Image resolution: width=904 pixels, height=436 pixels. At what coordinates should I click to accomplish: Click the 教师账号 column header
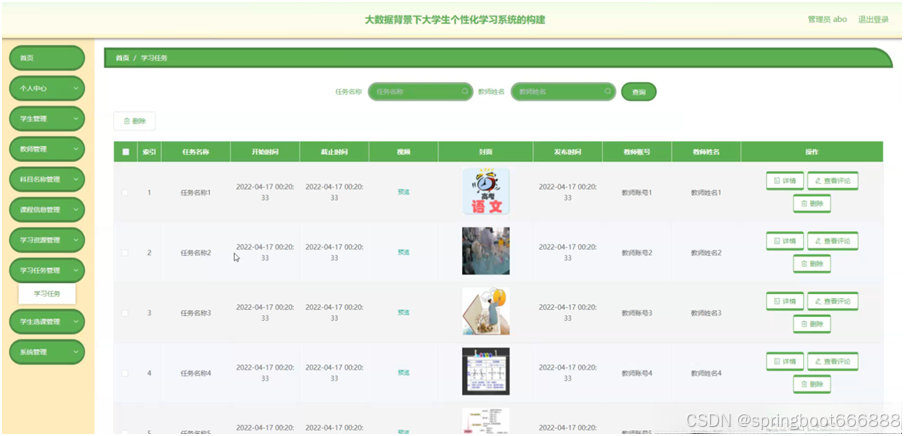click(x=637, y=152)
